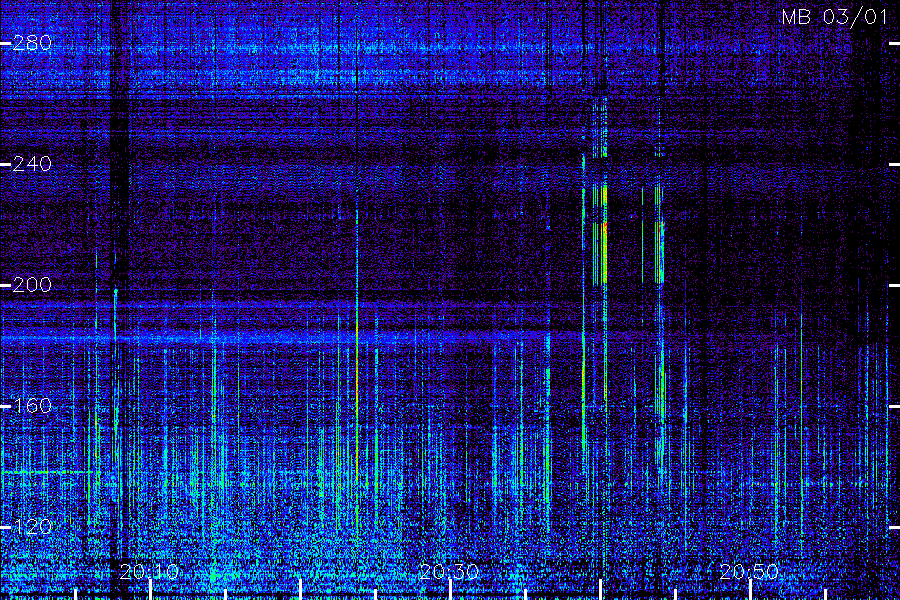Screen dimensions: 900x600
Task: Click the 160 frequency axis label
Action: click(x=32, y=406)
